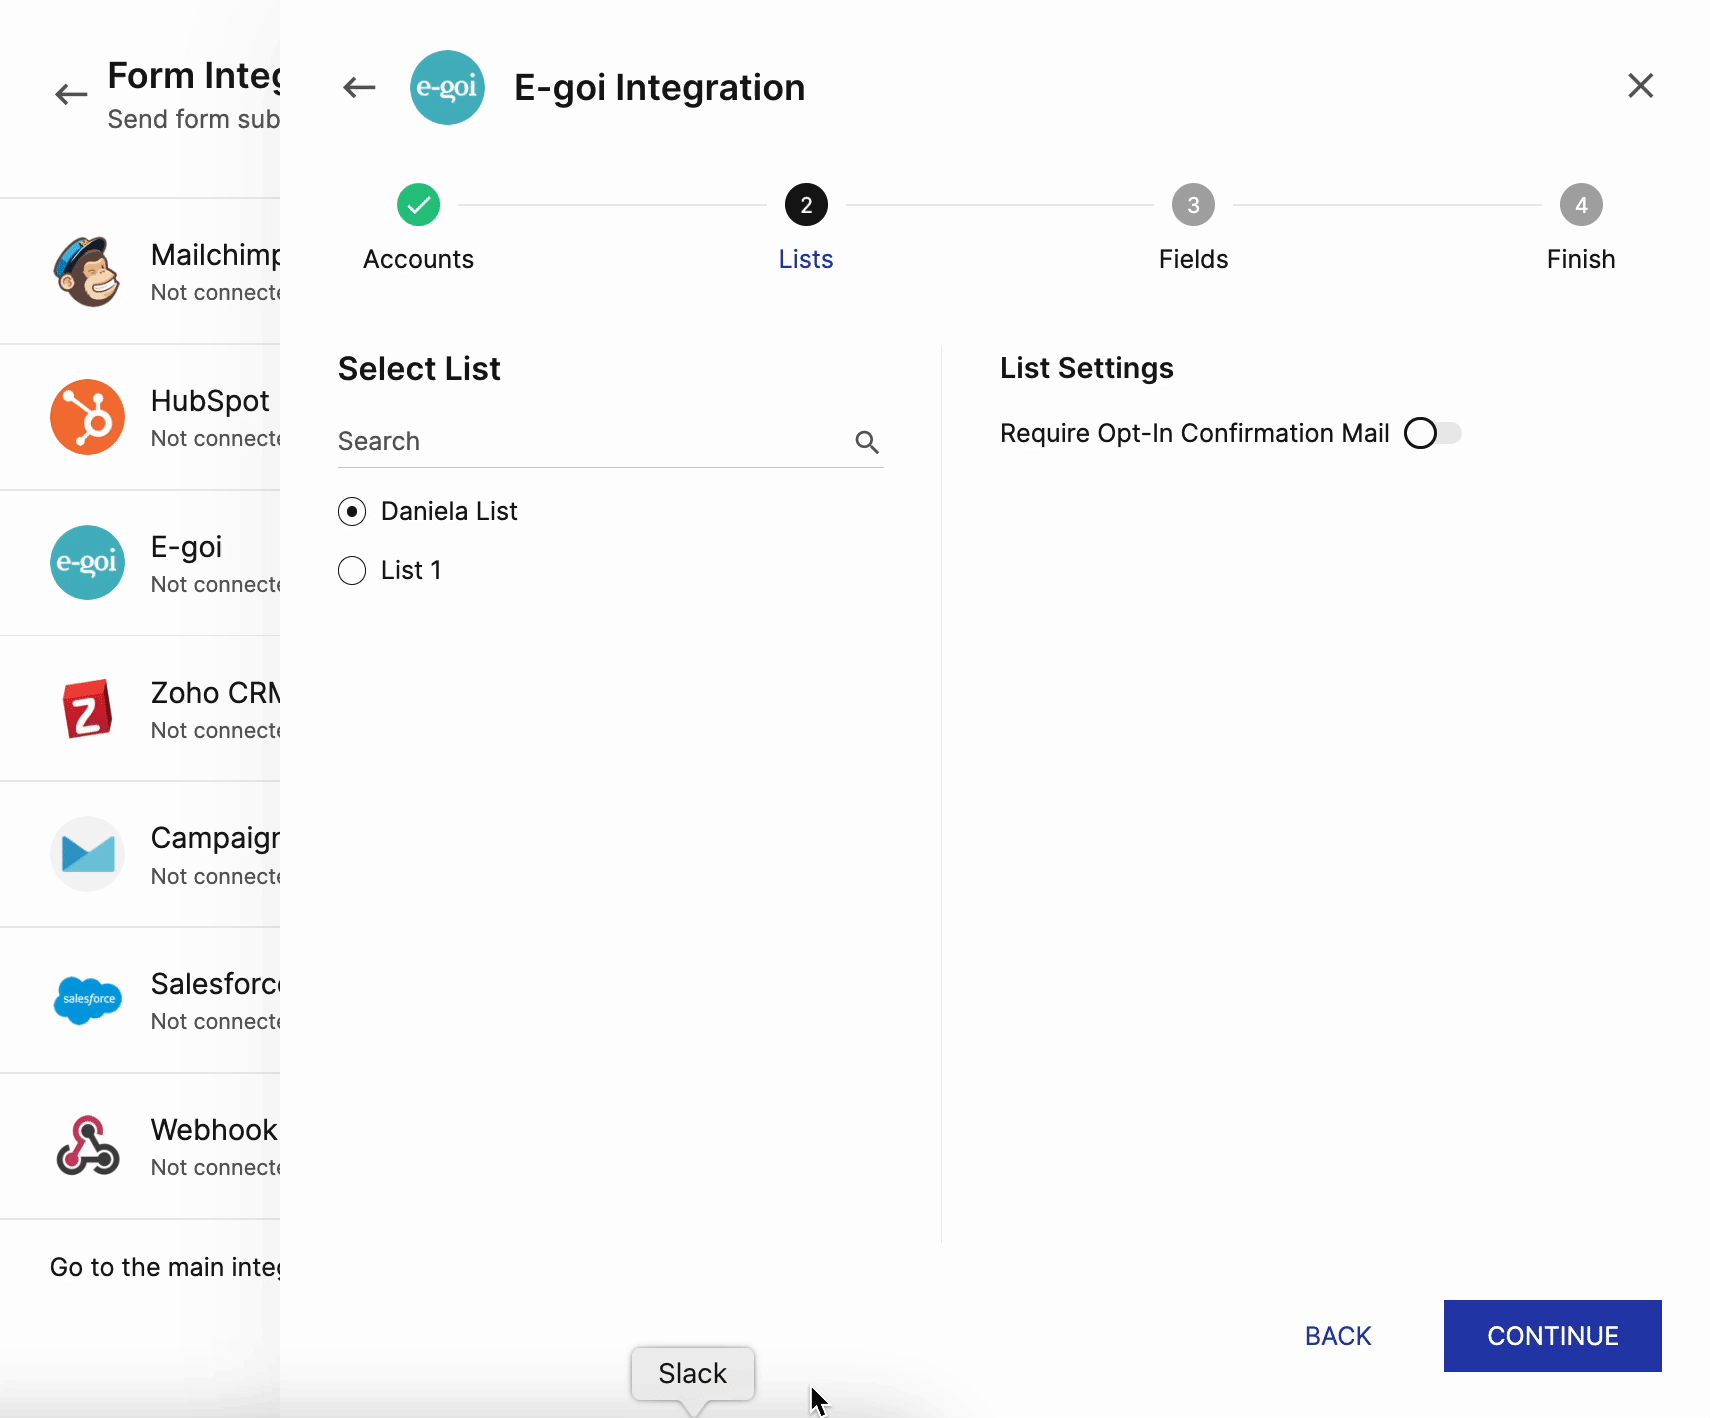Select the Webhook integration icon
This screenshot has width=1710, height=1418.
[x=87, y=1146]
